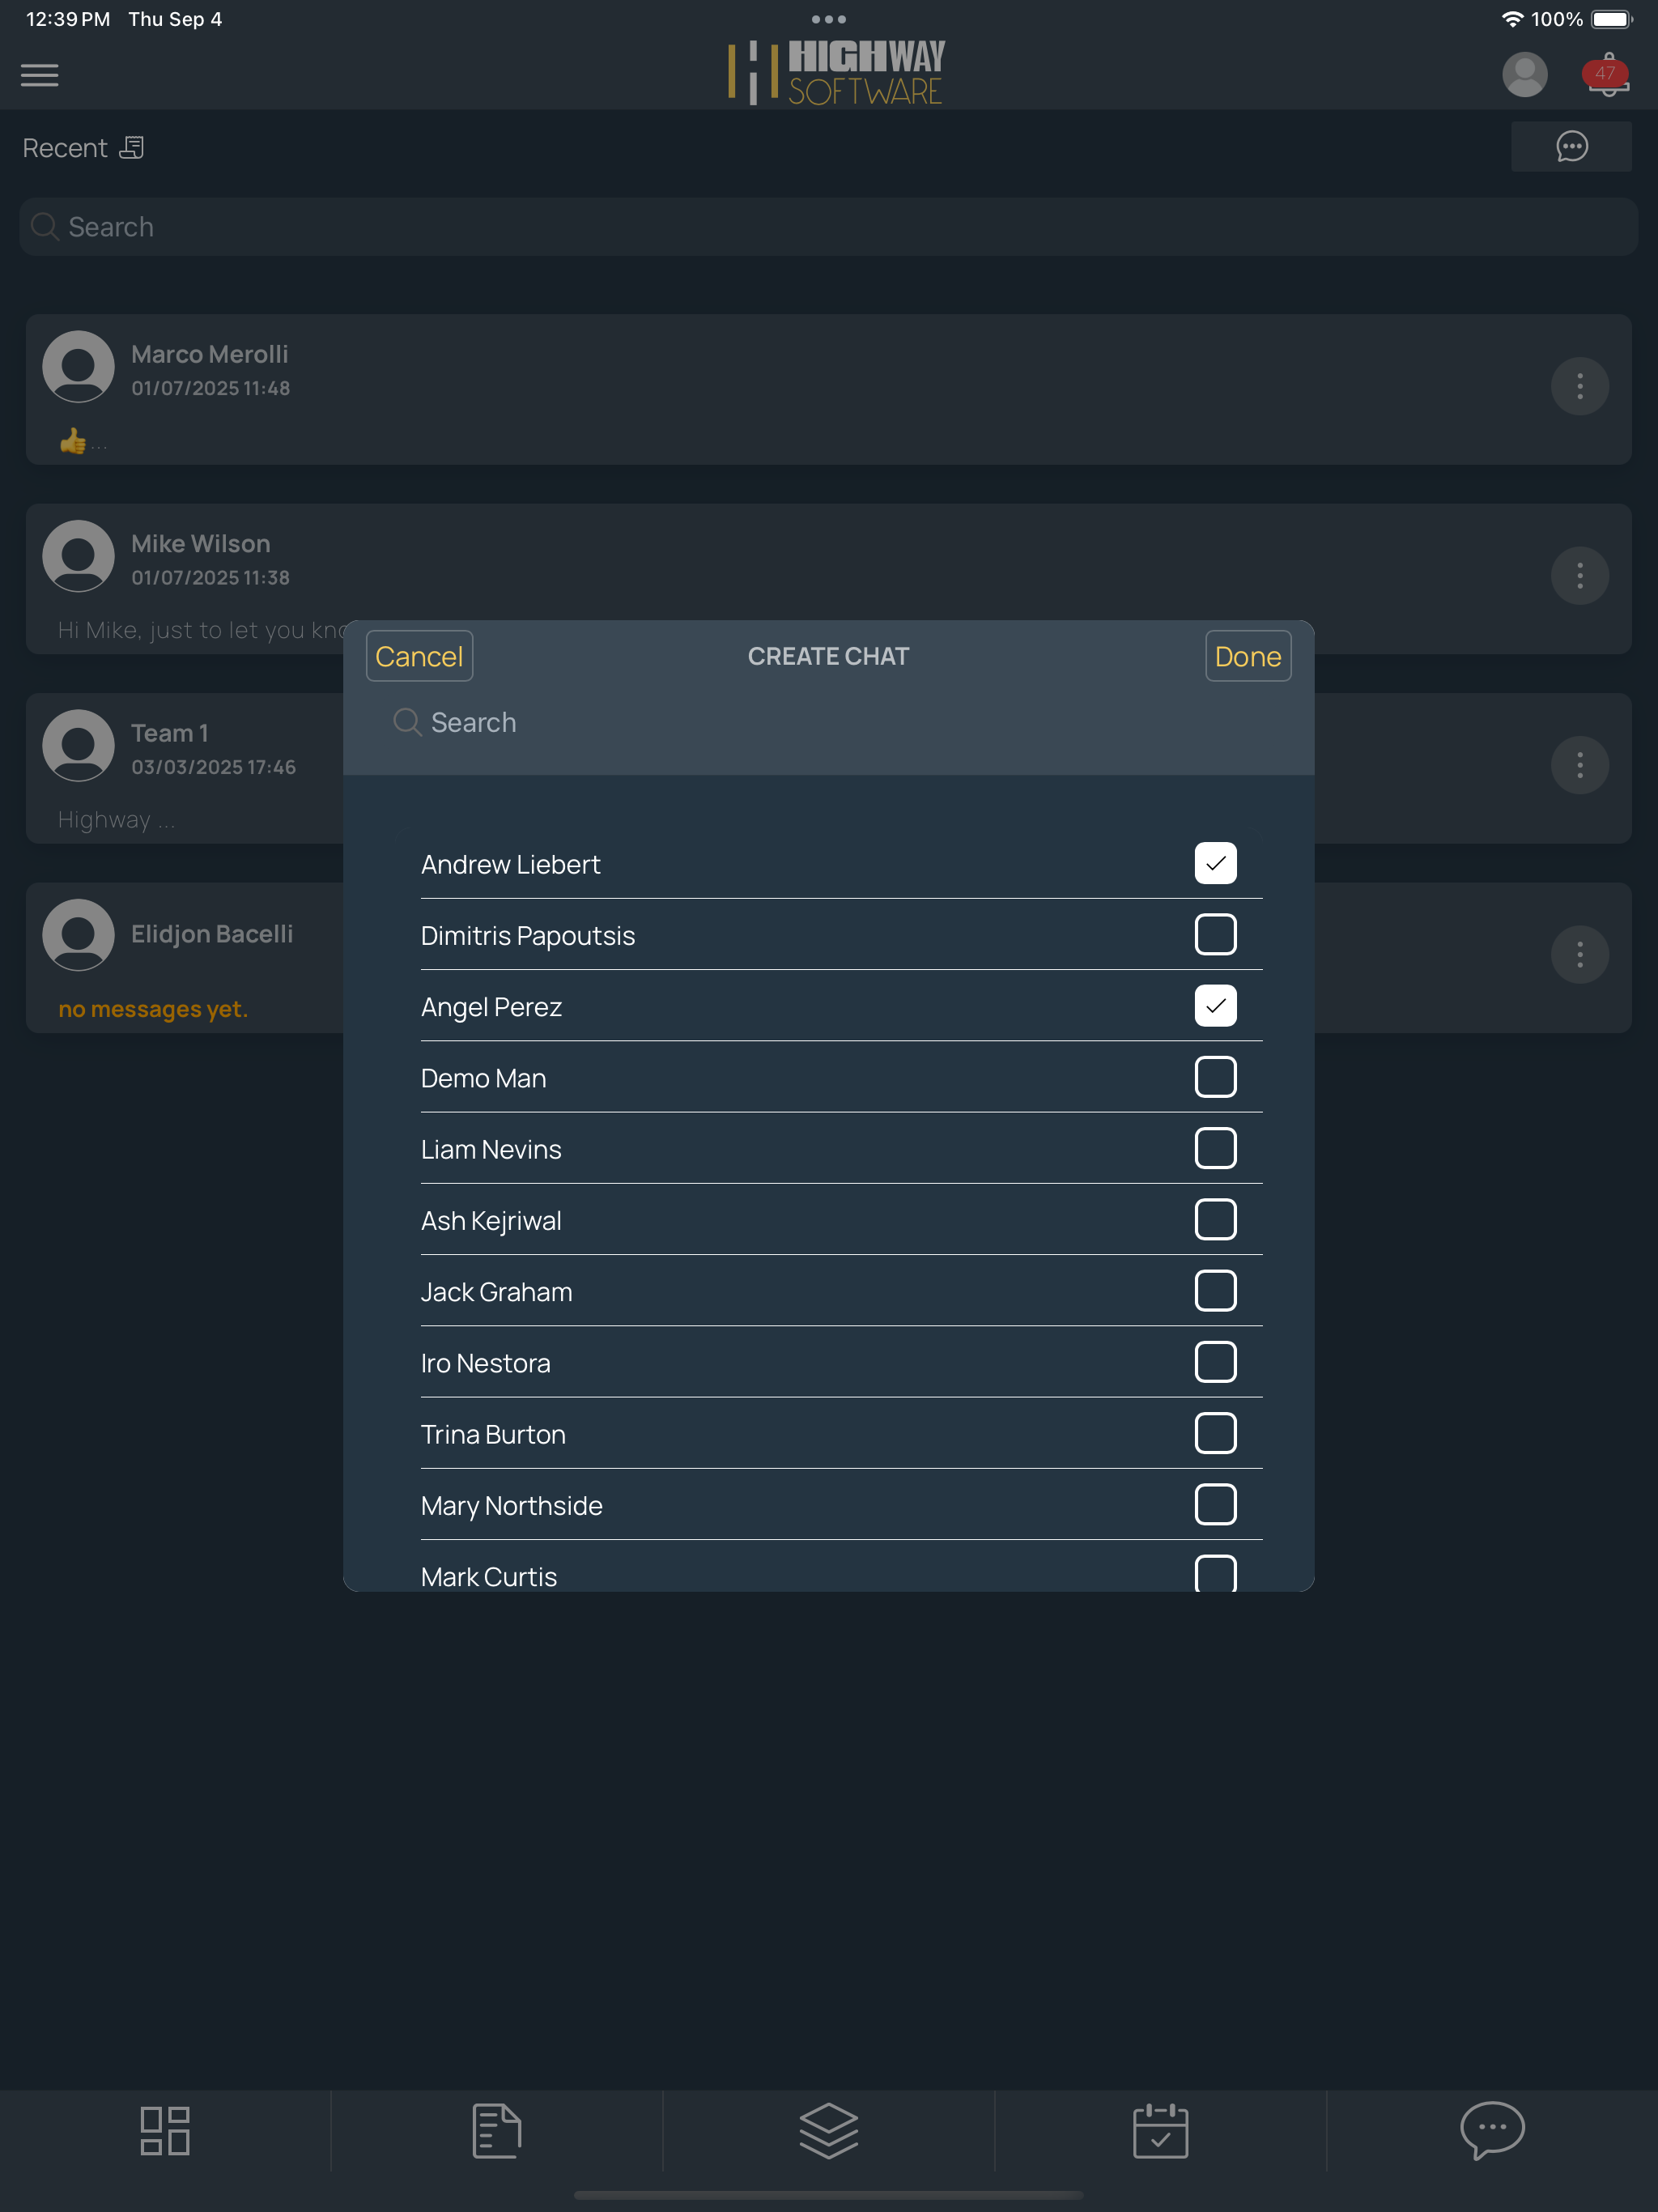Screen dimensions: 1658x2212
Task: Tap the Elidjon Bacelli avatar
Action: click(x=78, y=935)
